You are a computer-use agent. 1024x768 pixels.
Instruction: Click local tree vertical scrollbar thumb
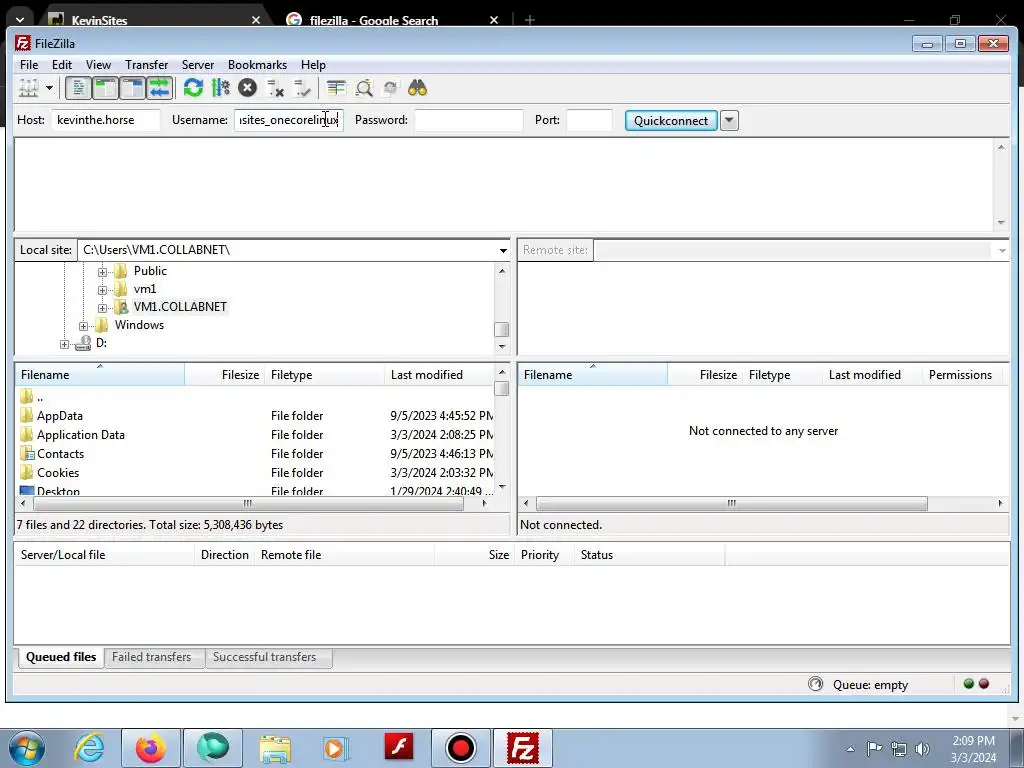pos(502,329)
